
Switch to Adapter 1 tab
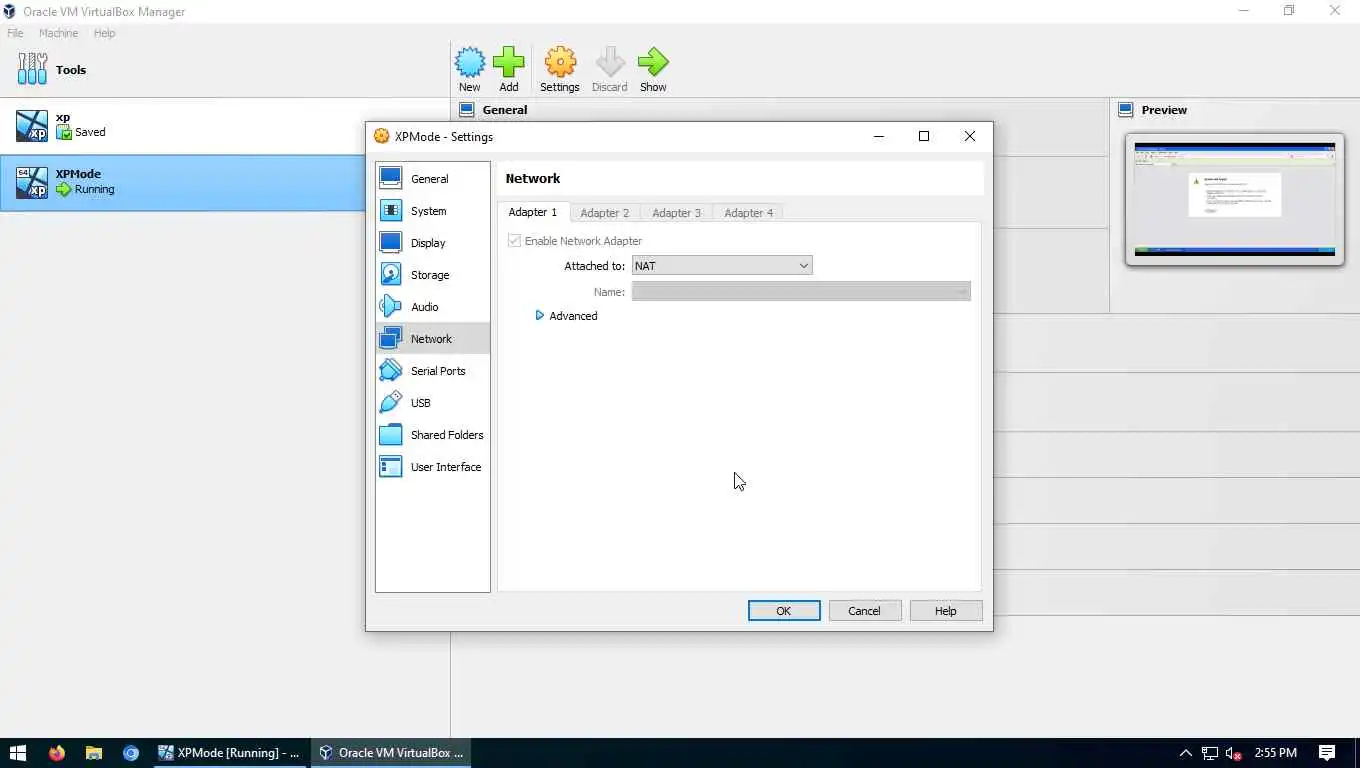point(533,212)
